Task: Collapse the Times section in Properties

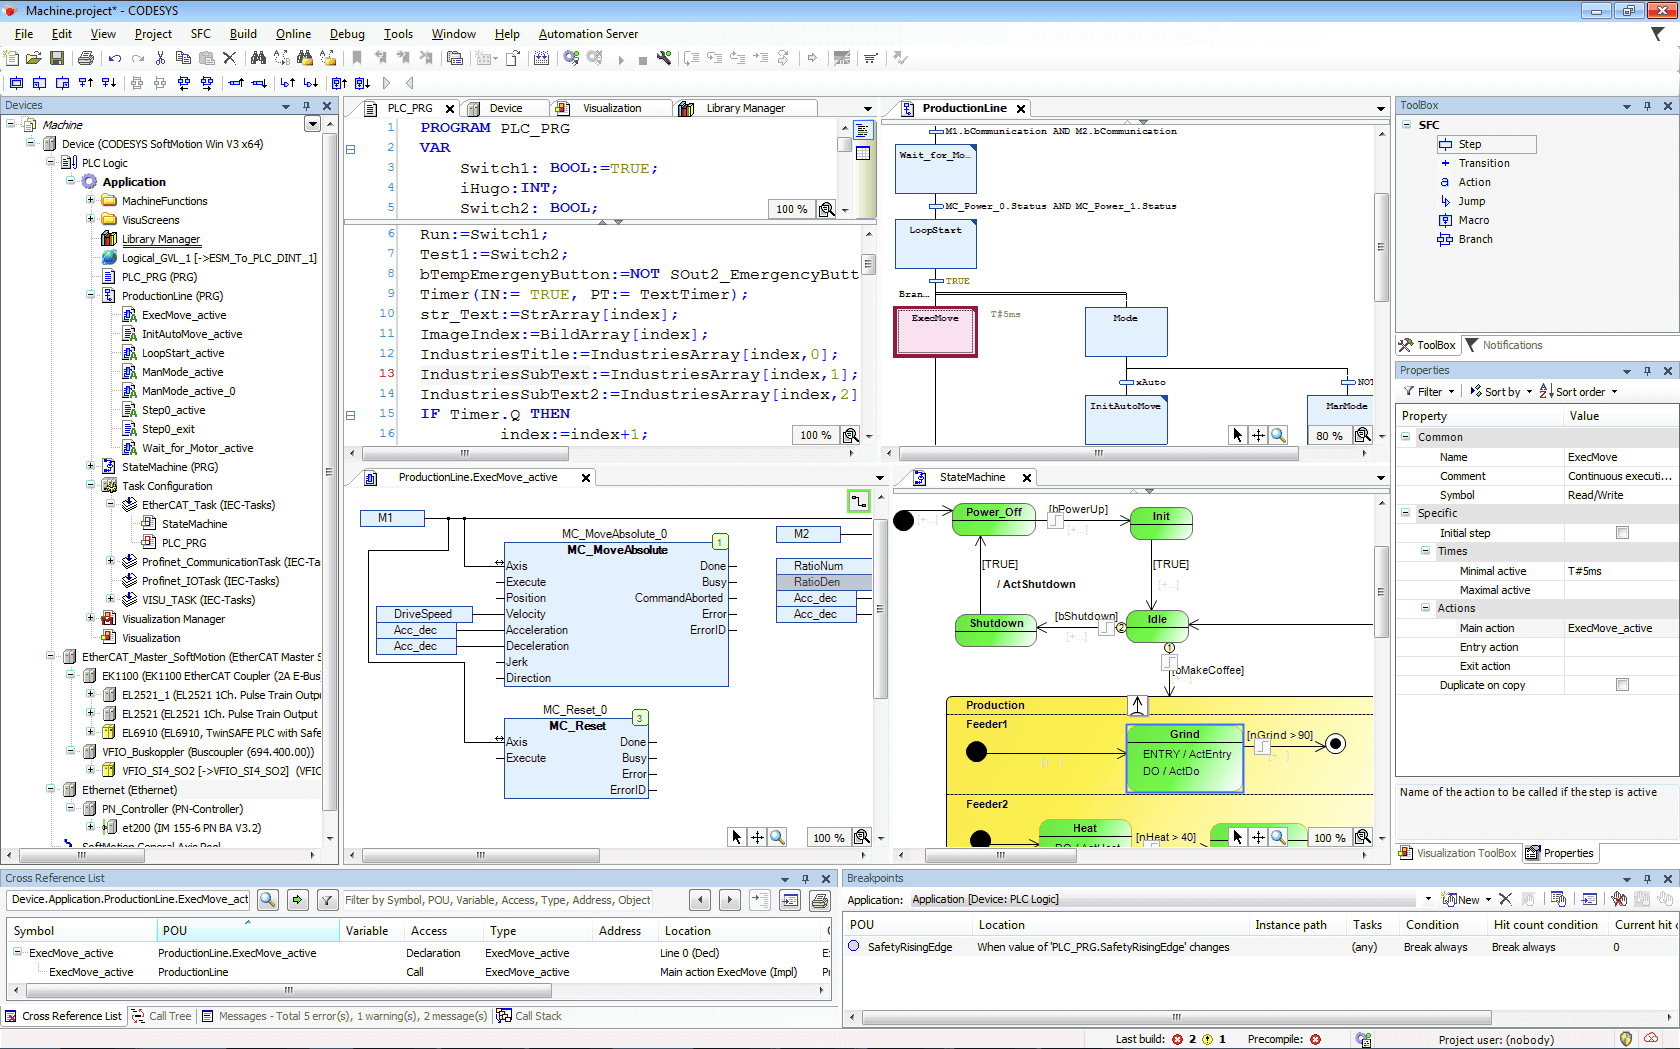Action: pos(1425,551)
